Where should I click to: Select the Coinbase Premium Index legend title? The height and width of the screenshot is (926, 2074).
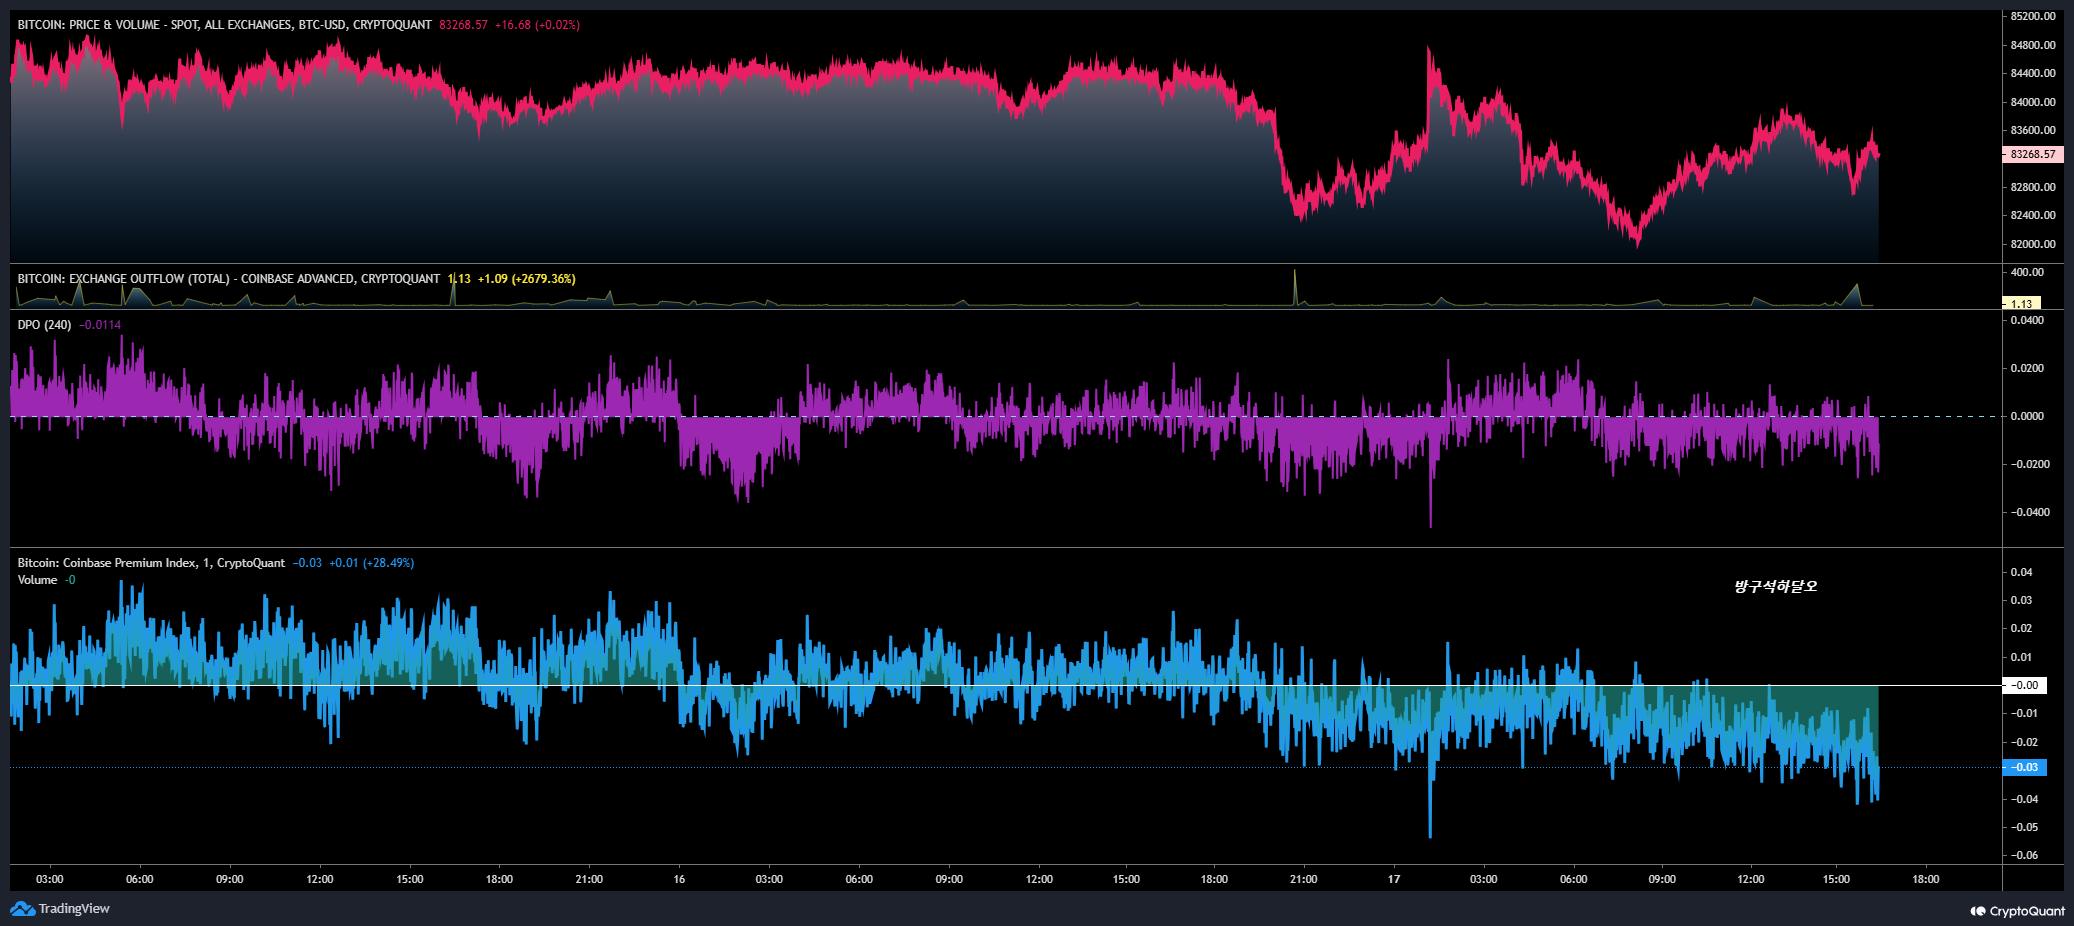150,563
